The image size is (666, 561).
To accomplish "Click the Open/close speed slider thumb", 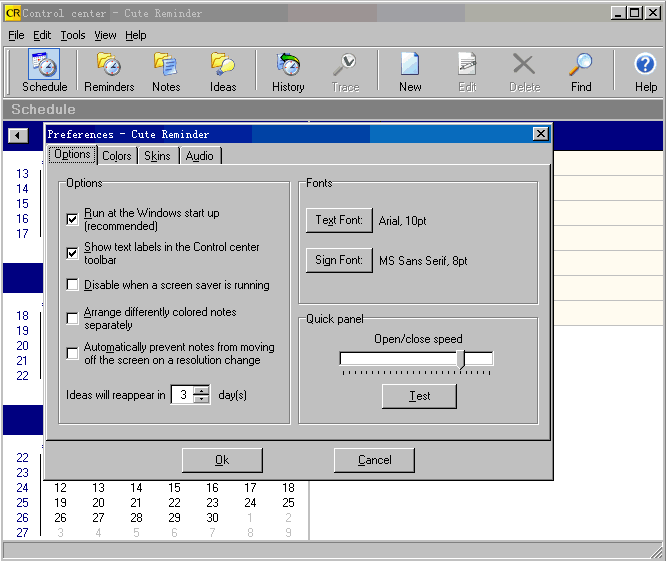I will pyautogui.click(x=461, y=359).
